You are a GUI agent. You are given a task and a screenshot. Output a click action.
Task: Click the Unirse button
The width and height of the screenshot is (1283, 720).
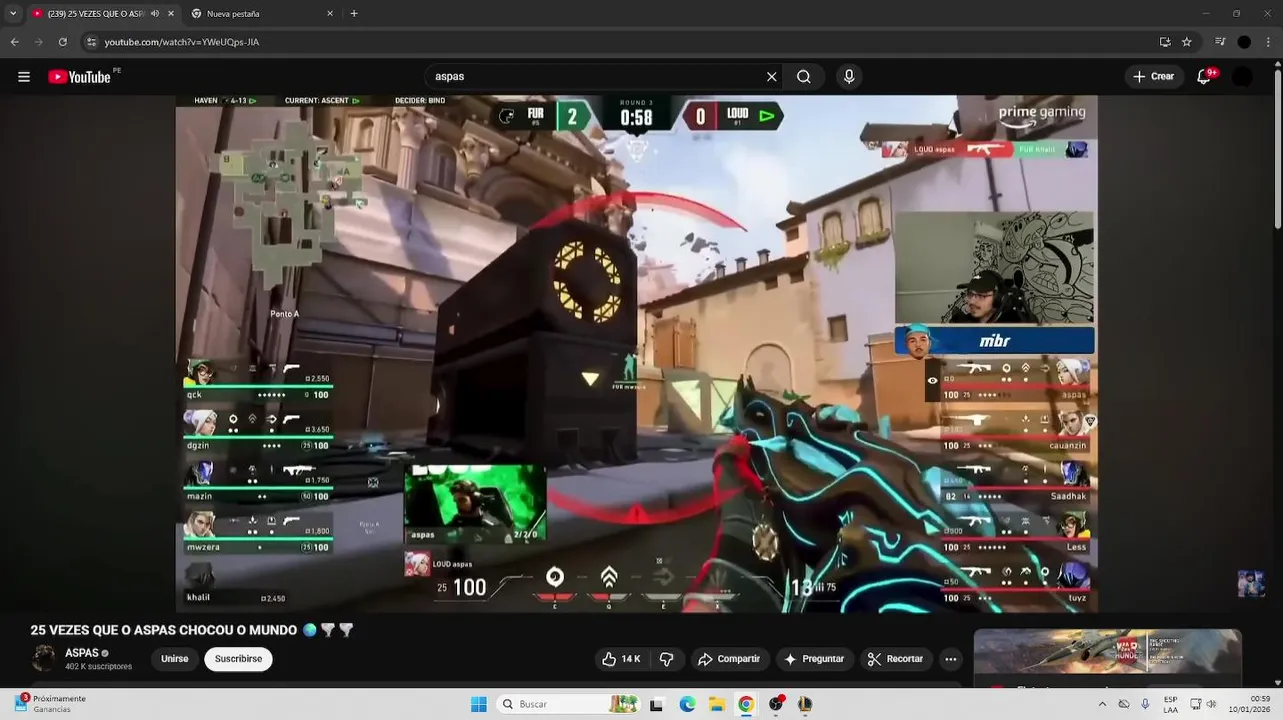point(175,659)
